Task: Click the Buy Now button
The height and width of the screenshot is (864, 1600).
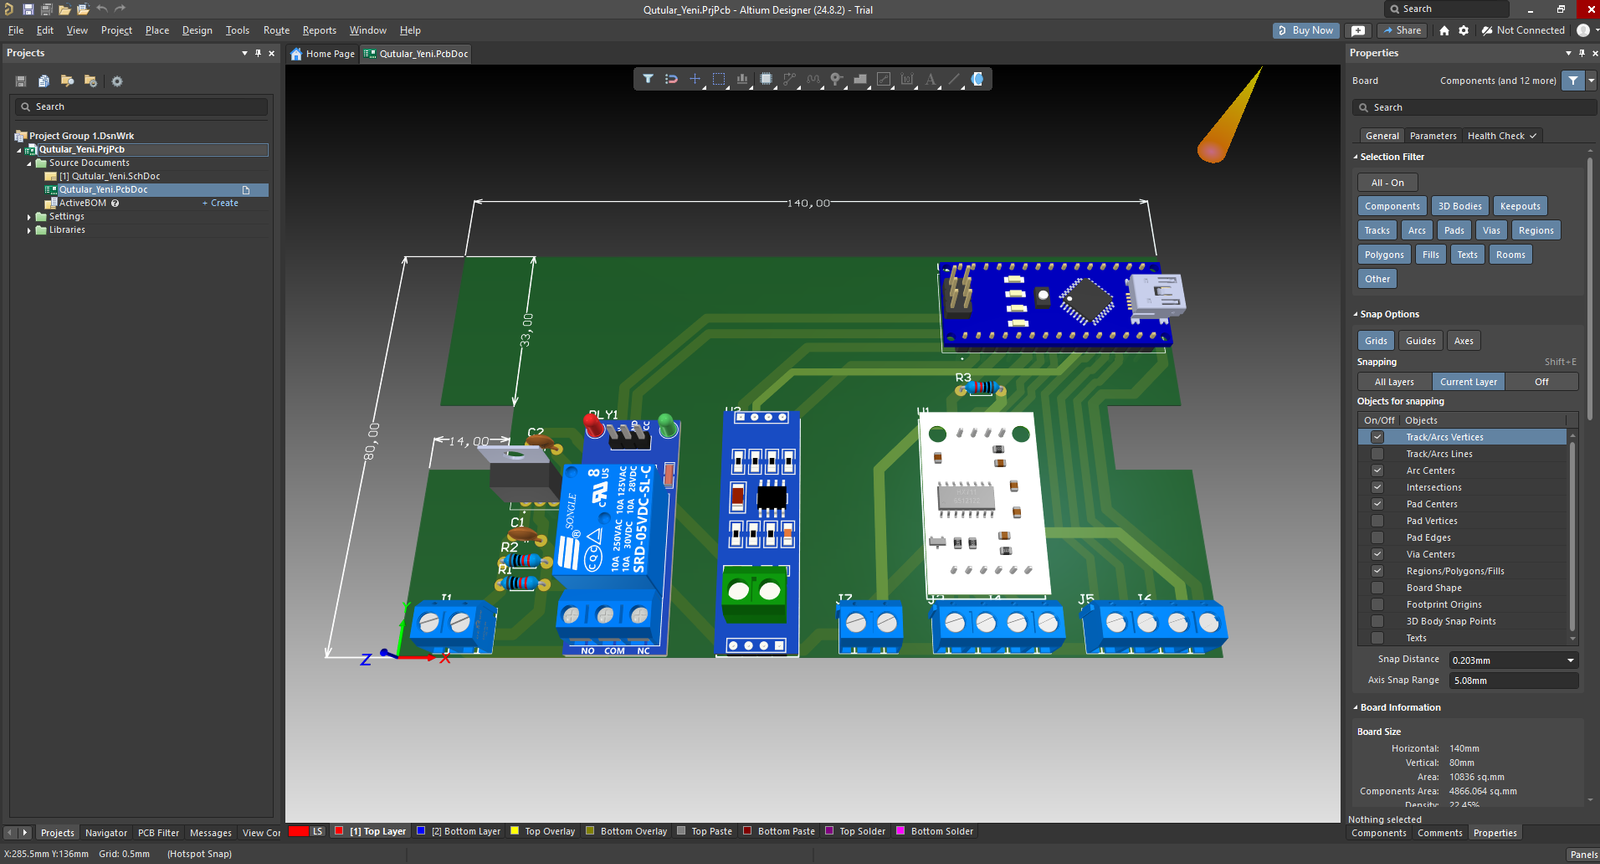Action: point(1305,30)
